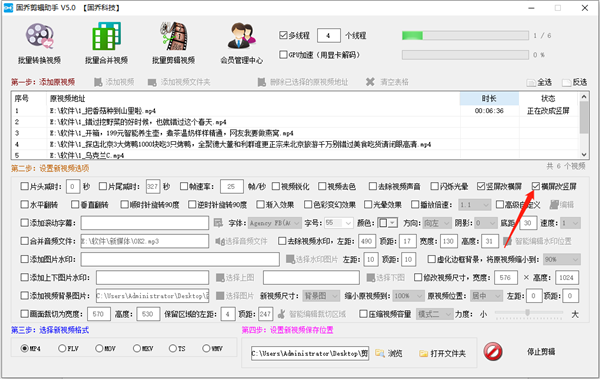The width and height of the screenshot is (600, 379).
Task: Click 删除已选择的原视频地址 icon
Action: click(262, 82)
